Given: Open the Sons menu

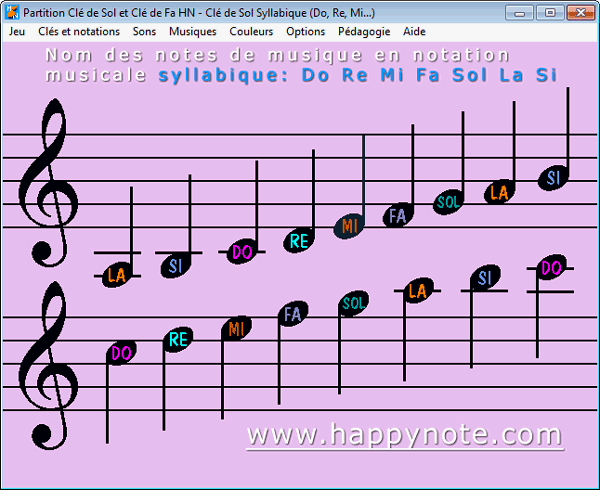Looking at the screenshot, I should (144, 32).
